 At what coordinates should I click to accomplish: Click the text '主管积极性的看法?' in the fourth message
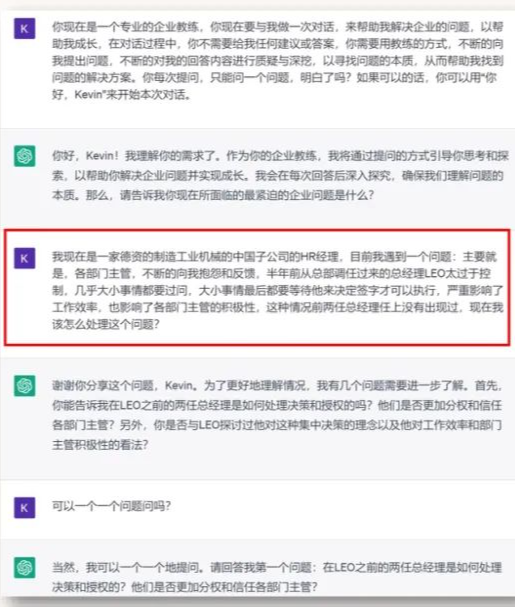tap(100, 444)
